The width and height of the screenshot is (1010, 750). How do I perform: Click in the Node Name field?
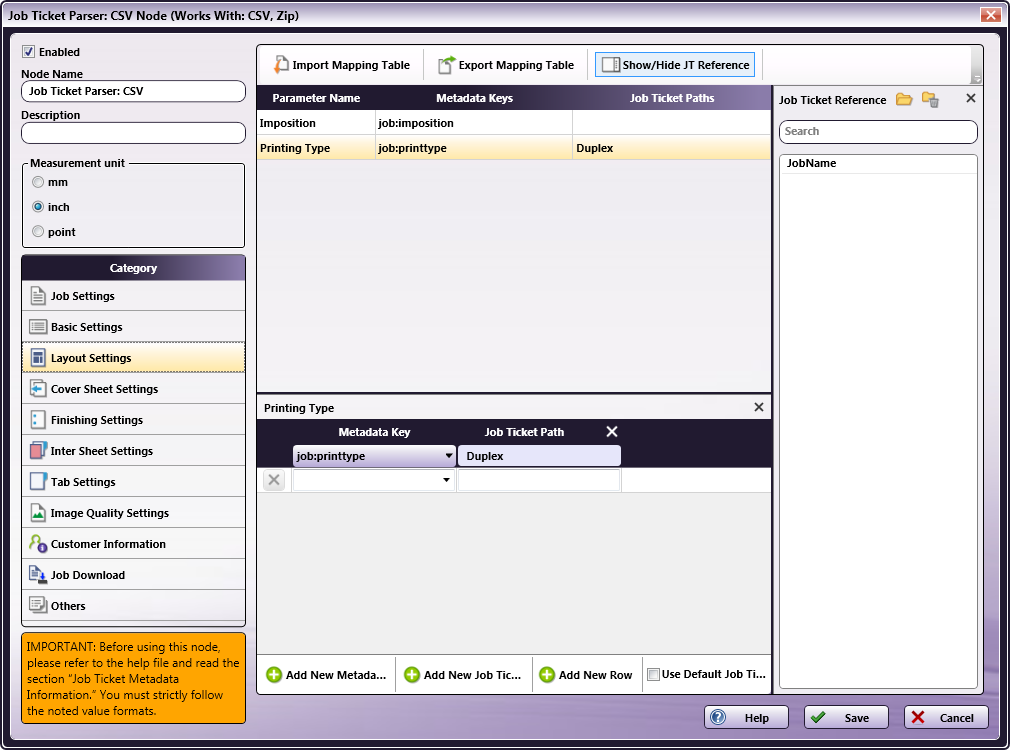pyautogui.click(x=133, y=91)
